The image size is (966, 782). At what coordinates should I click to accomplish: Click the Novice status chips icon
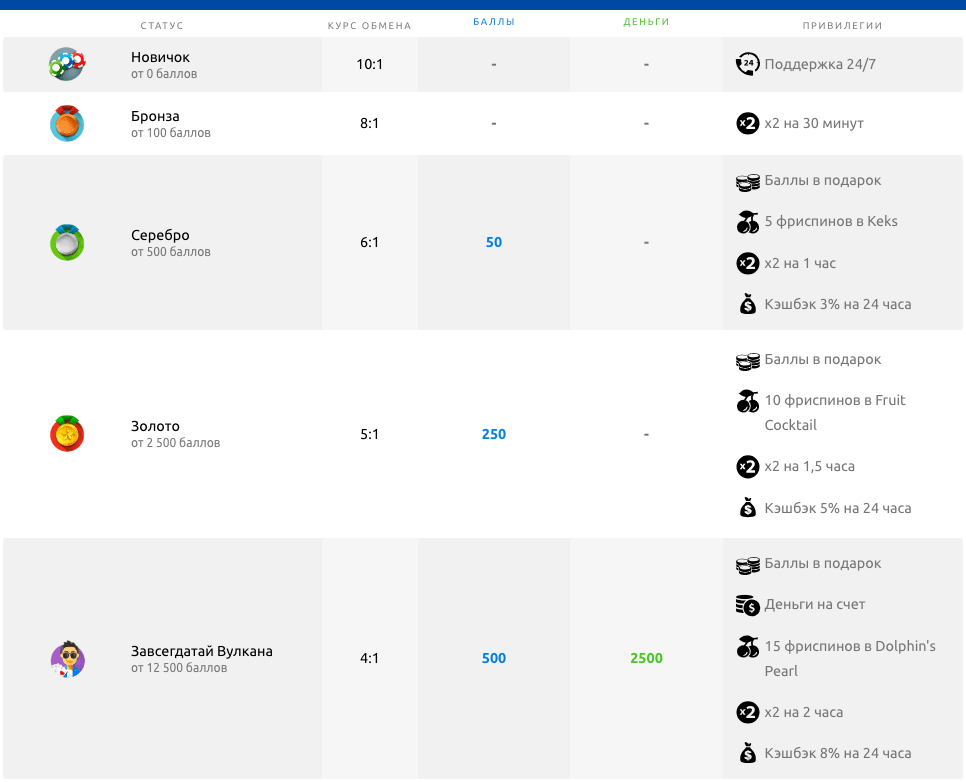tap(67, 64)
